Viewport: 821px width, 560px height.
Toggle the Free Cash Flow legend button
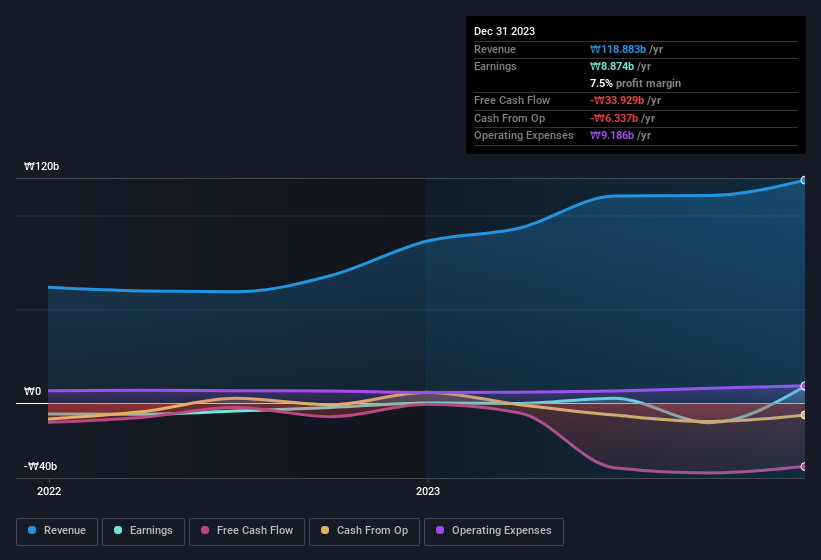tap(247, 531)
